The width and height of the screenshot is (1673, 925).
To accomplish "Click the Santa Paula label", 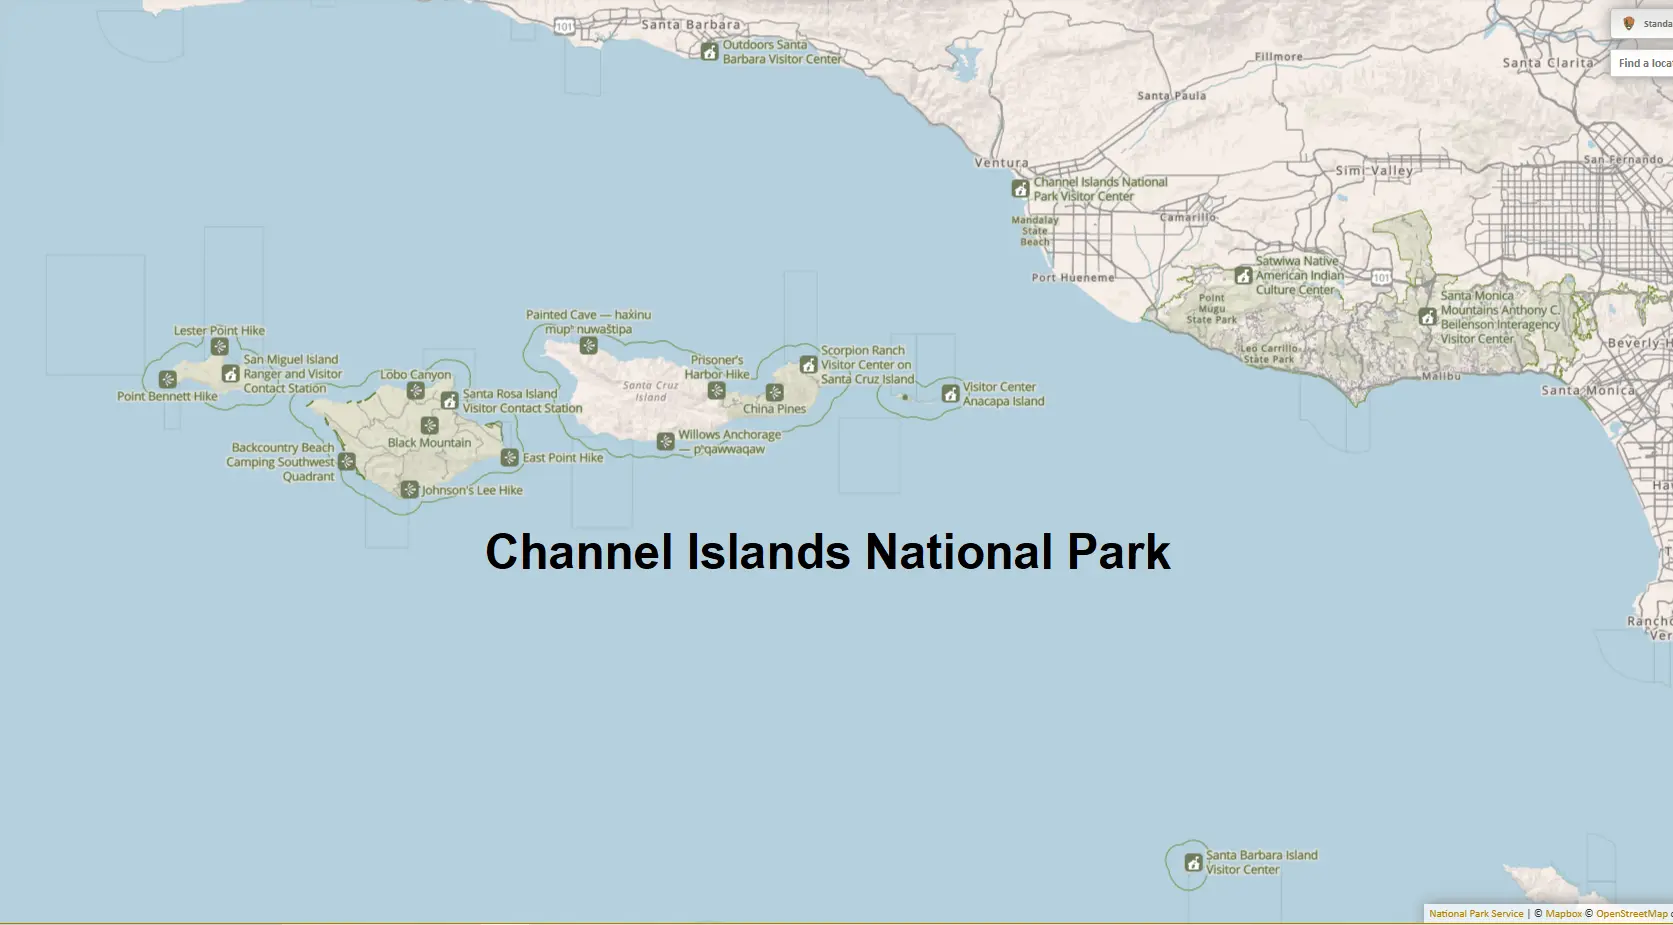I will click(1172, 96).
